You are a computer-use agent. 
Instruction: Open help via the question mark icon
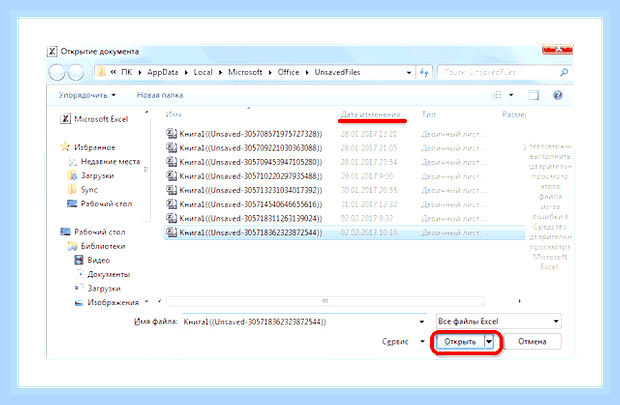pos(558,95)
